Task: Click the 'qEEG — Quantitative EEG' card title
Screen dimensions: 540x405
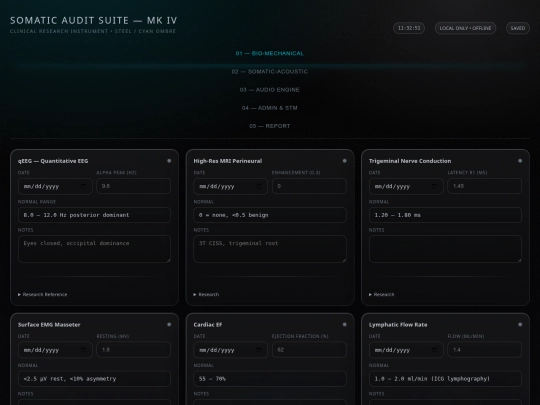Action: (53, 161)
